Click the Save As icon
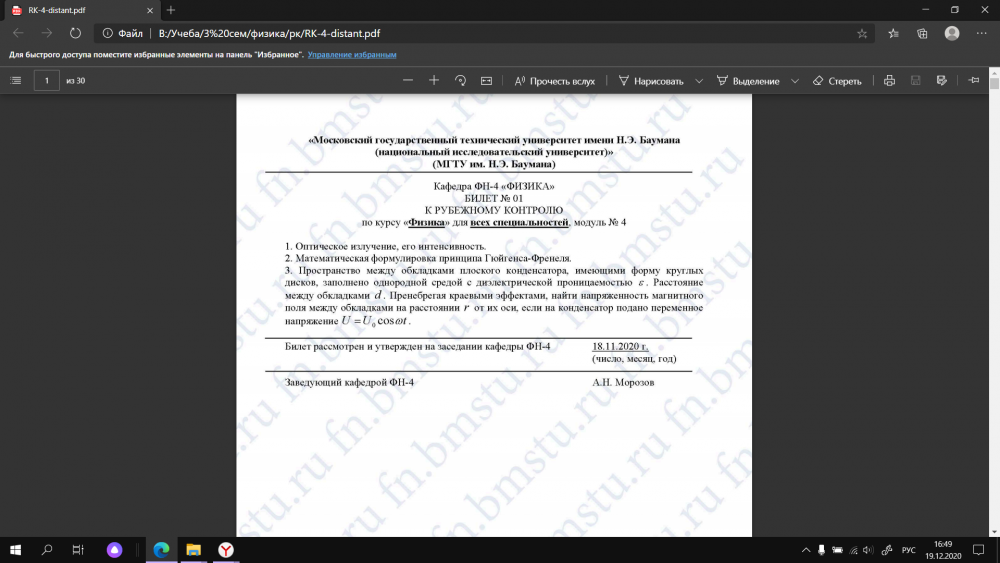The width and height of the screenshot is (1000, 563). click(942, 80)
